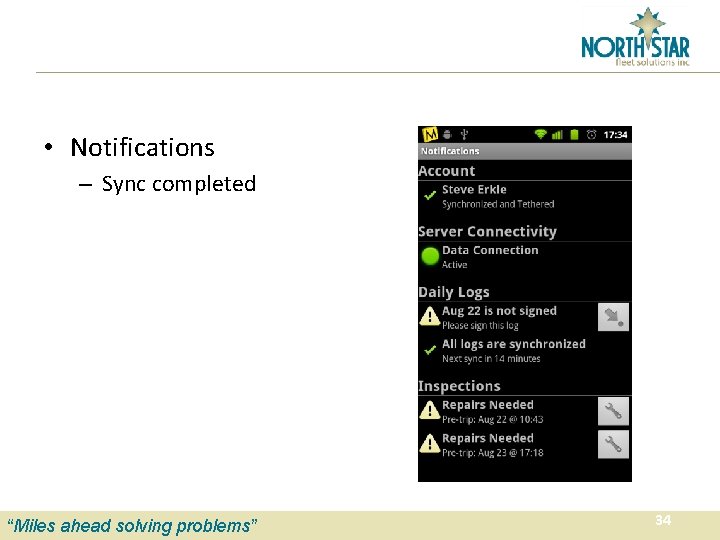Click the 'Miles ahead solving problems' tagline
This screenshot has height=540, width=720.
pos(132,526)
